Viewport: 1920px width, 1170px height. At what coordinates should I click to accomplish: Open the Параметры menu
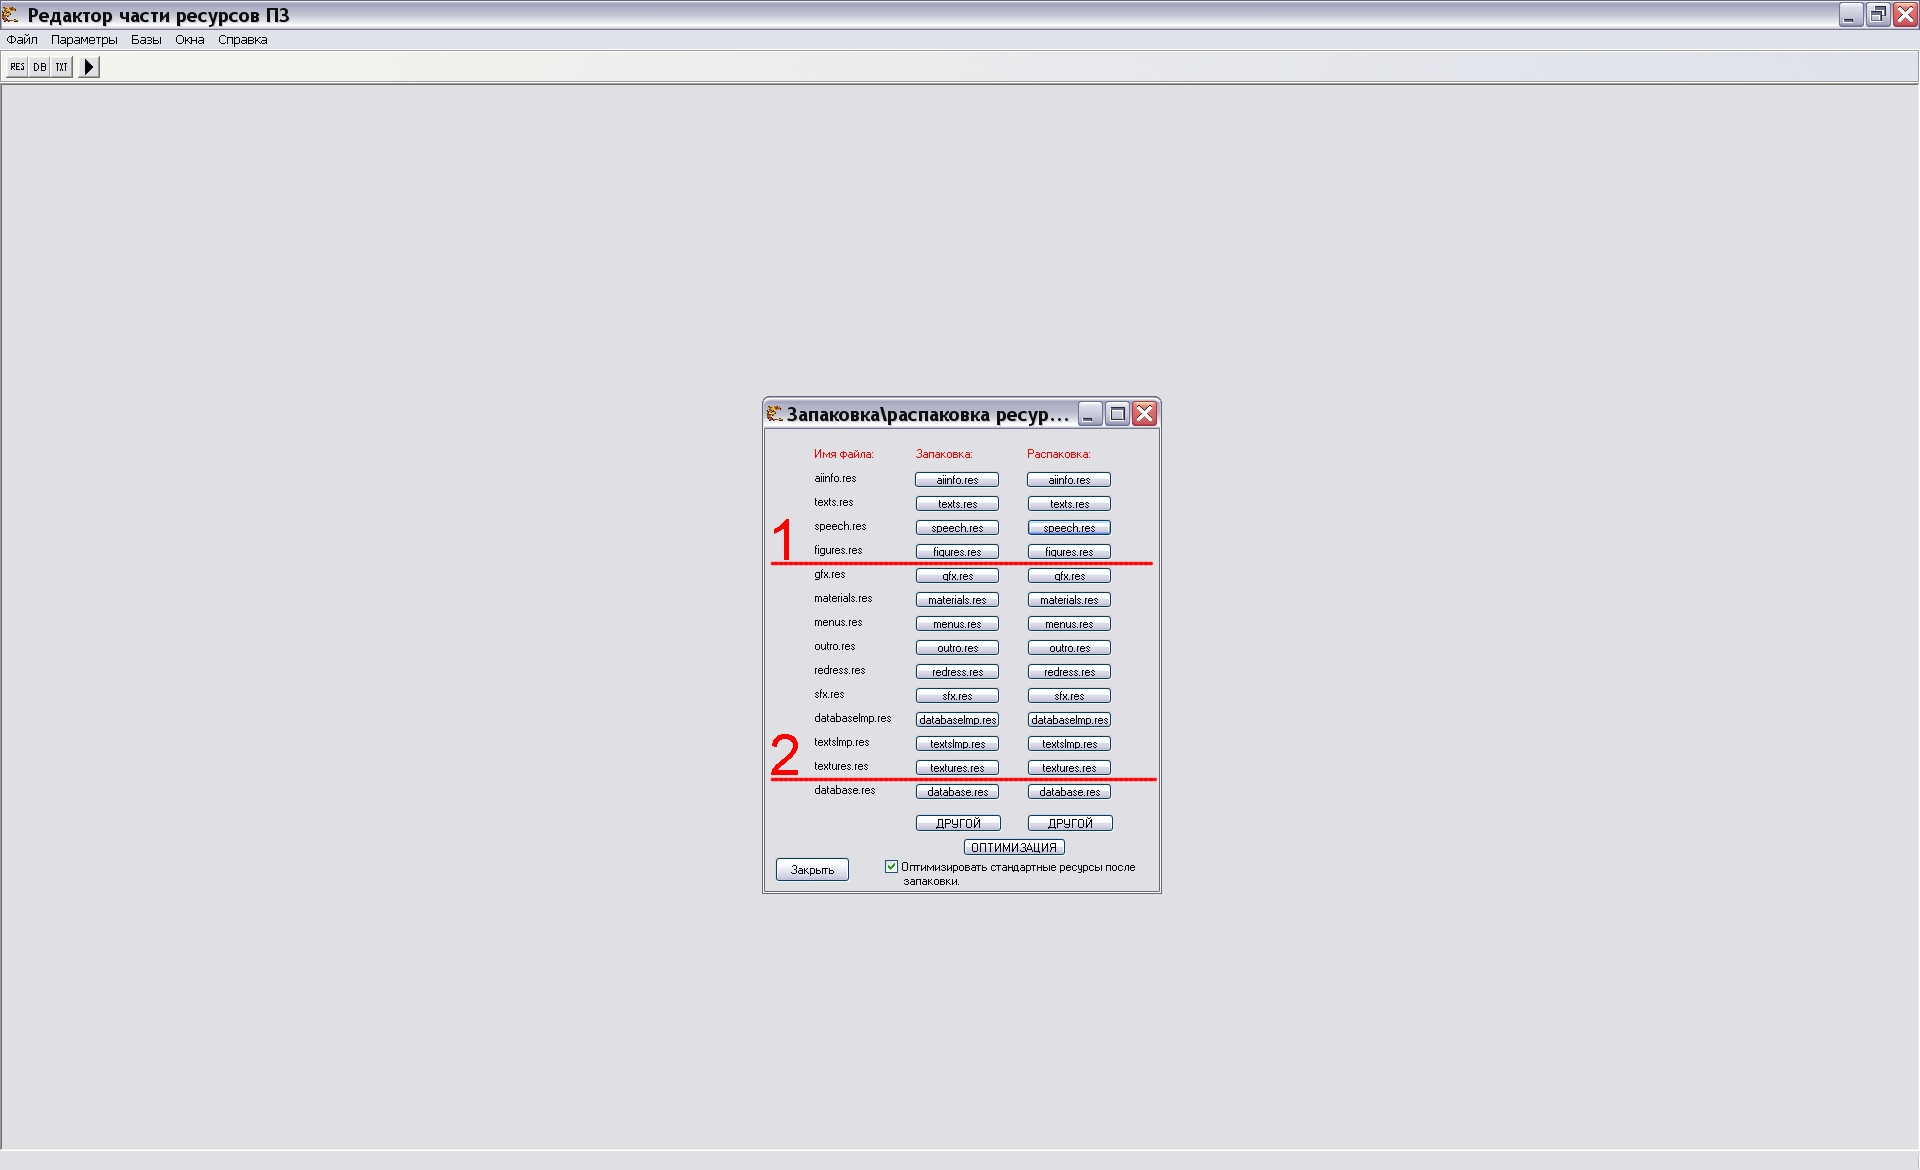click(x=84, y=40)
